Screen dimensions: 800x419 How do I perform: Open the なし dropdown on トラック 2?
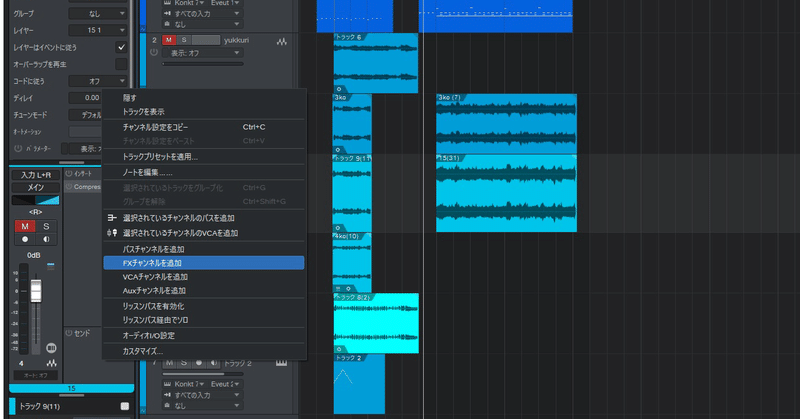click(202, 406)
